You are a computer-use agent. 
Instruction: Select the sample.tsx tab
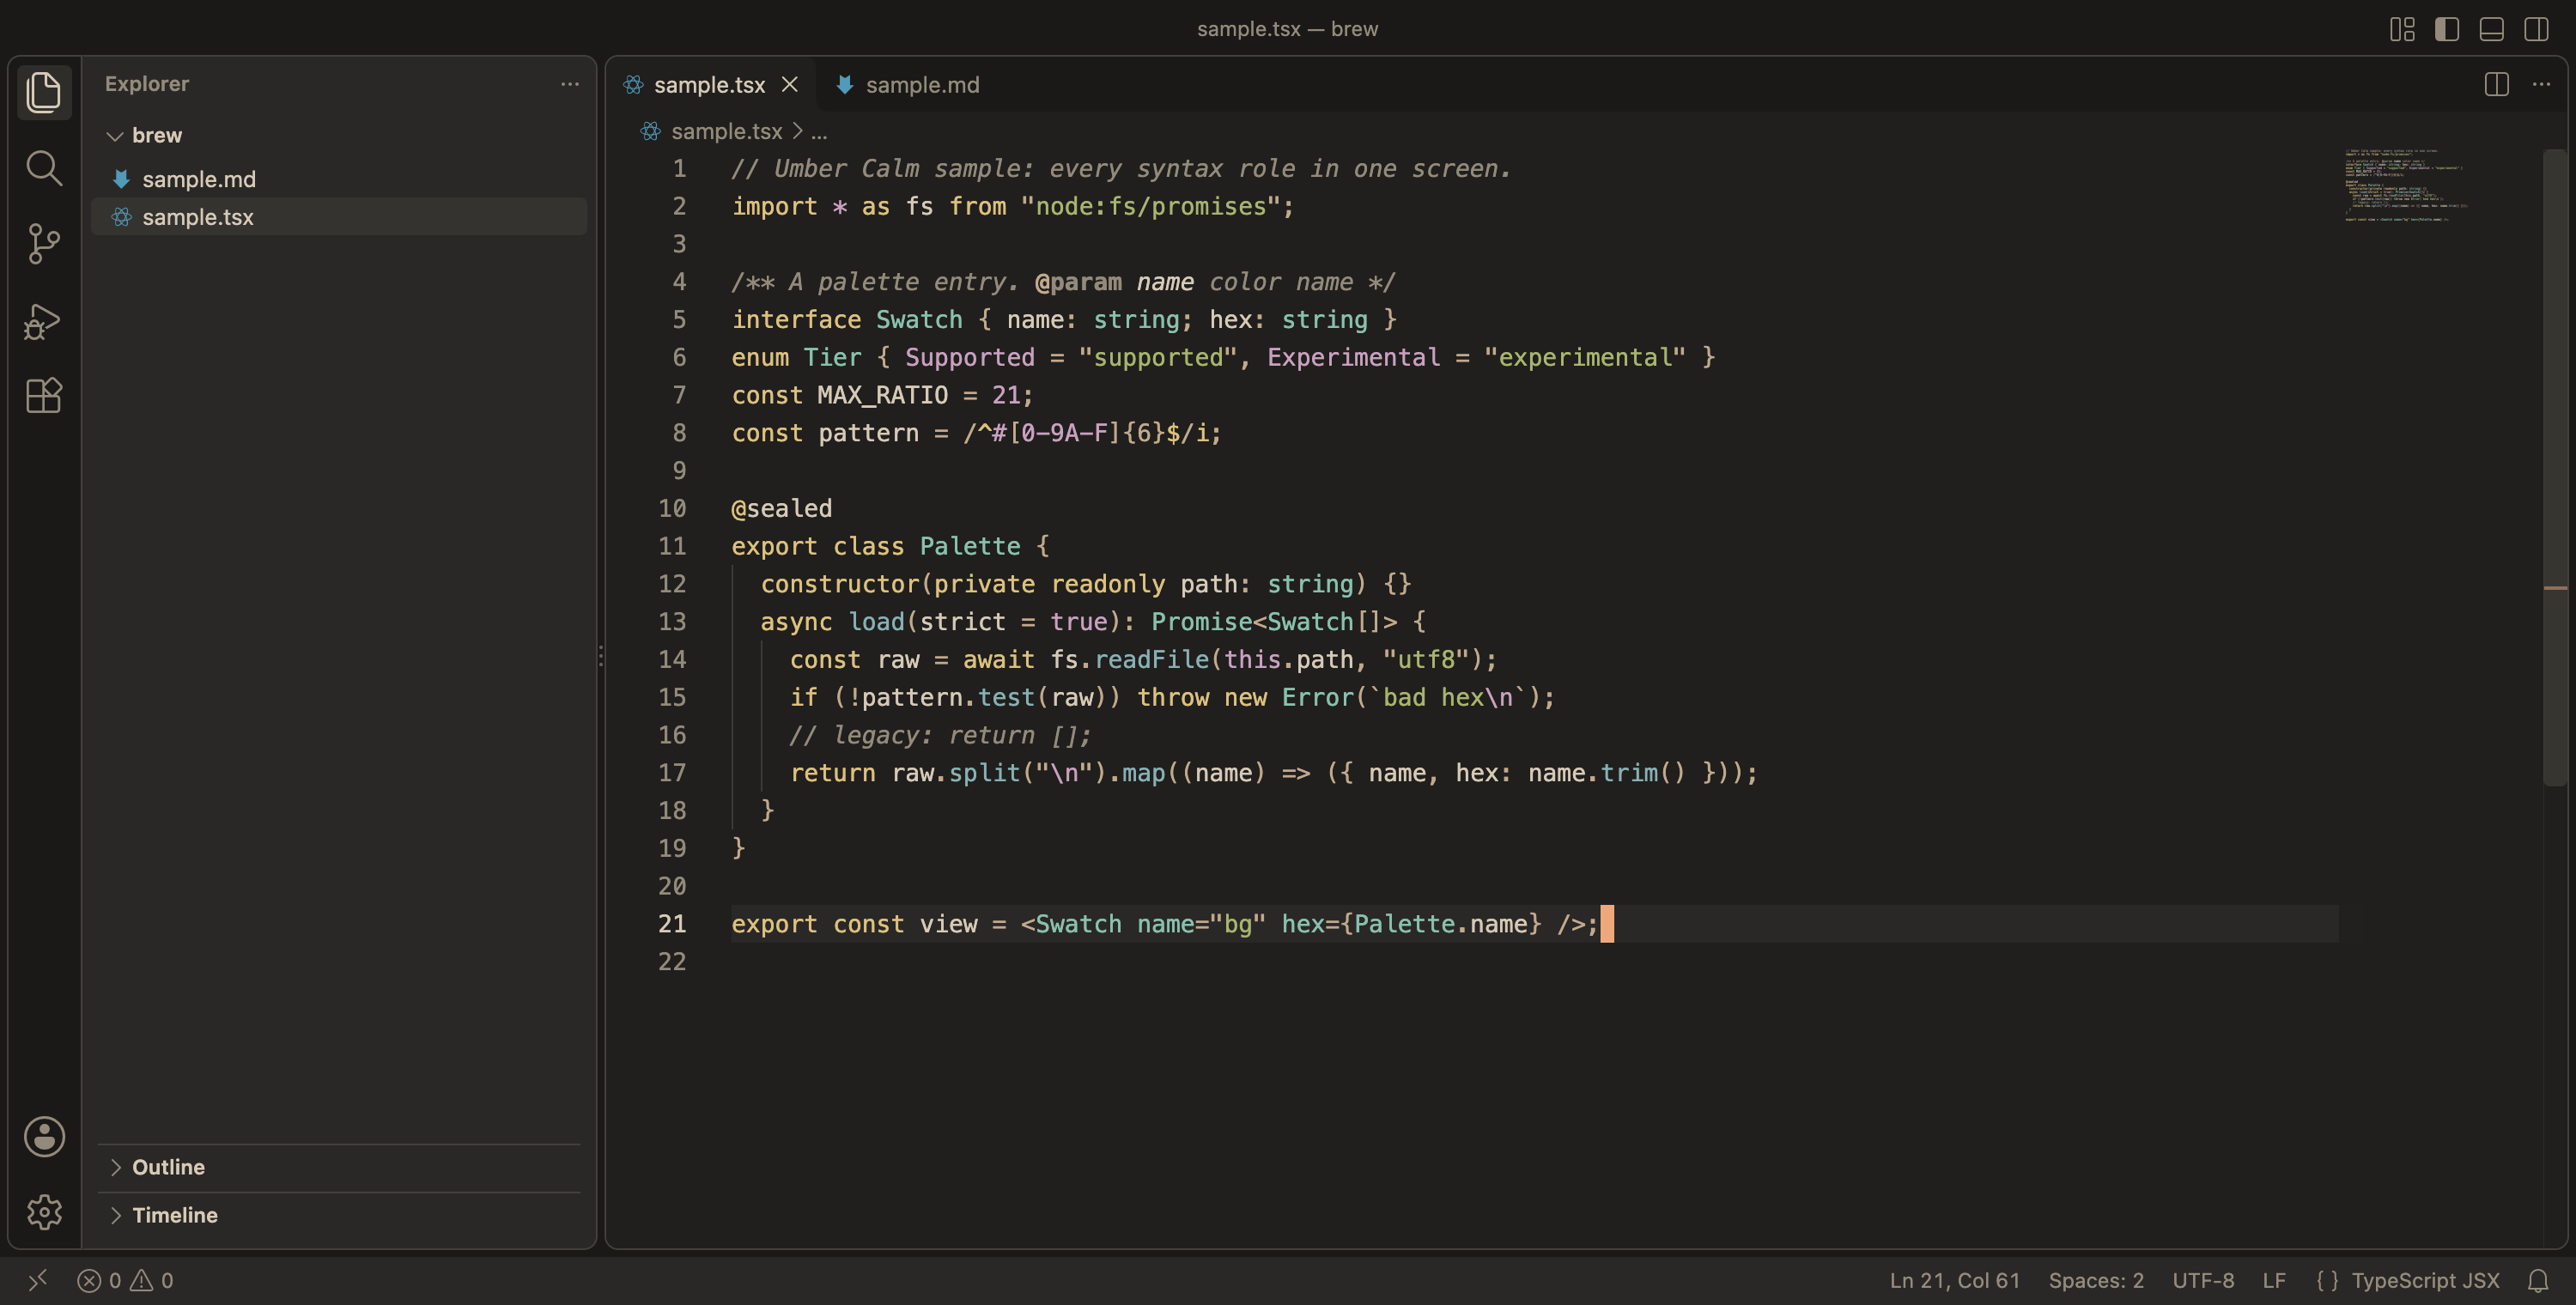(709, 85)
